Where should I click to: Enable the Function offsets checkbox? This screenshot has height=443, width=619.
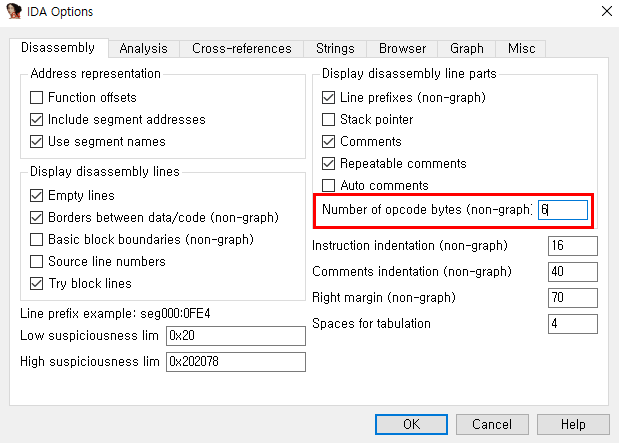(x=36, y=98)
